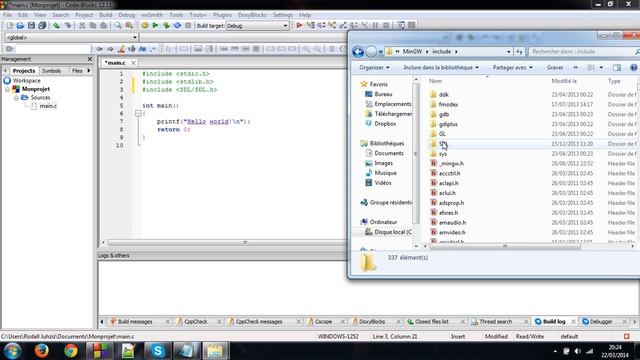
Task: Click MinGW in the address breadcrumb
Action: pyautogui.click(x=412, y=52)
